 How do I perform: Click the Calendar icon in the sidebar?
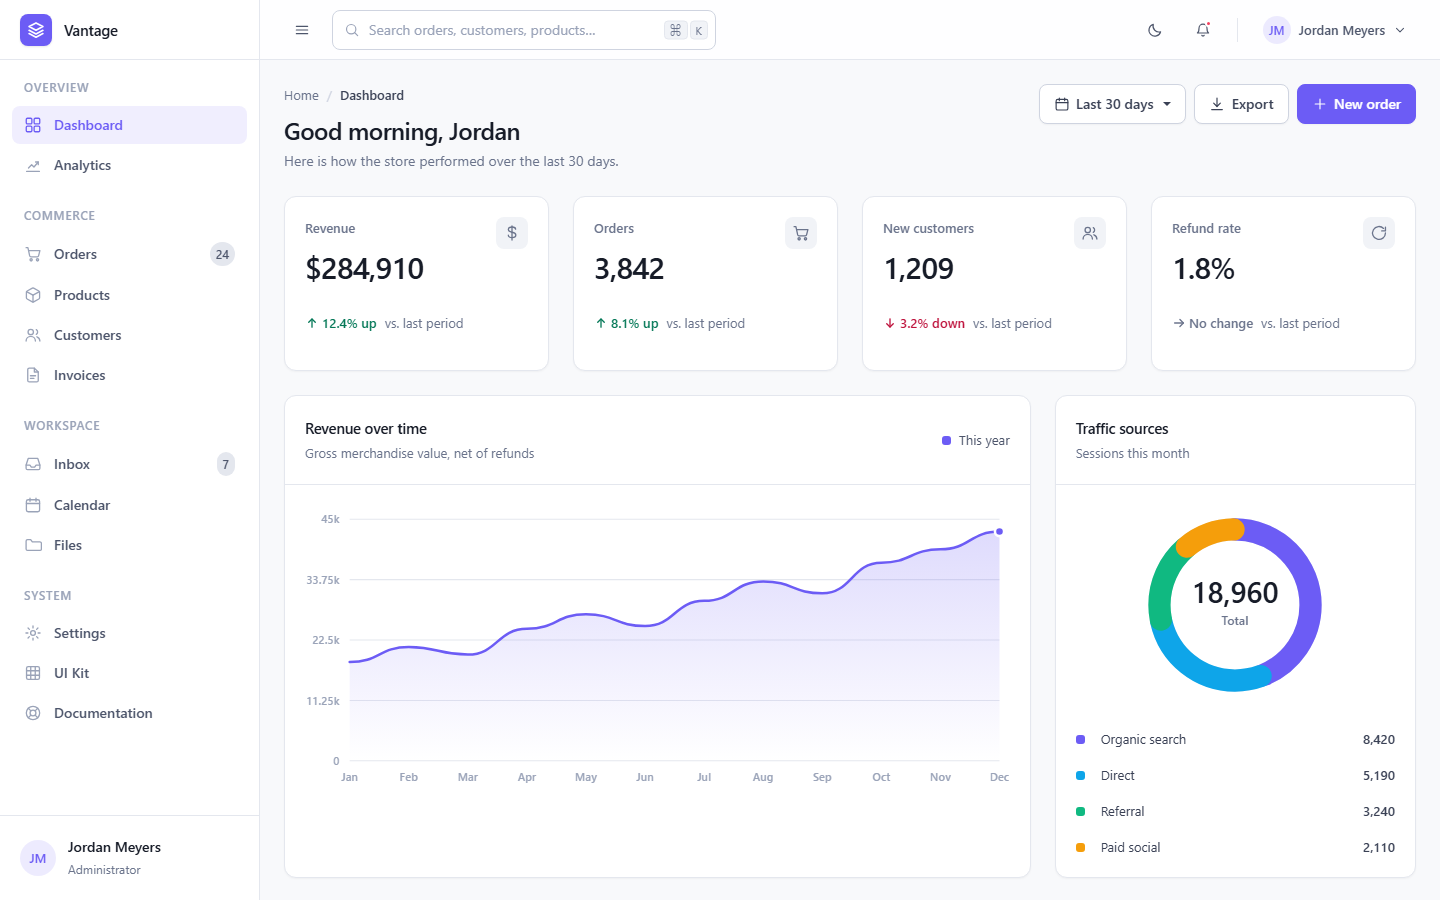tap(33, 505)
